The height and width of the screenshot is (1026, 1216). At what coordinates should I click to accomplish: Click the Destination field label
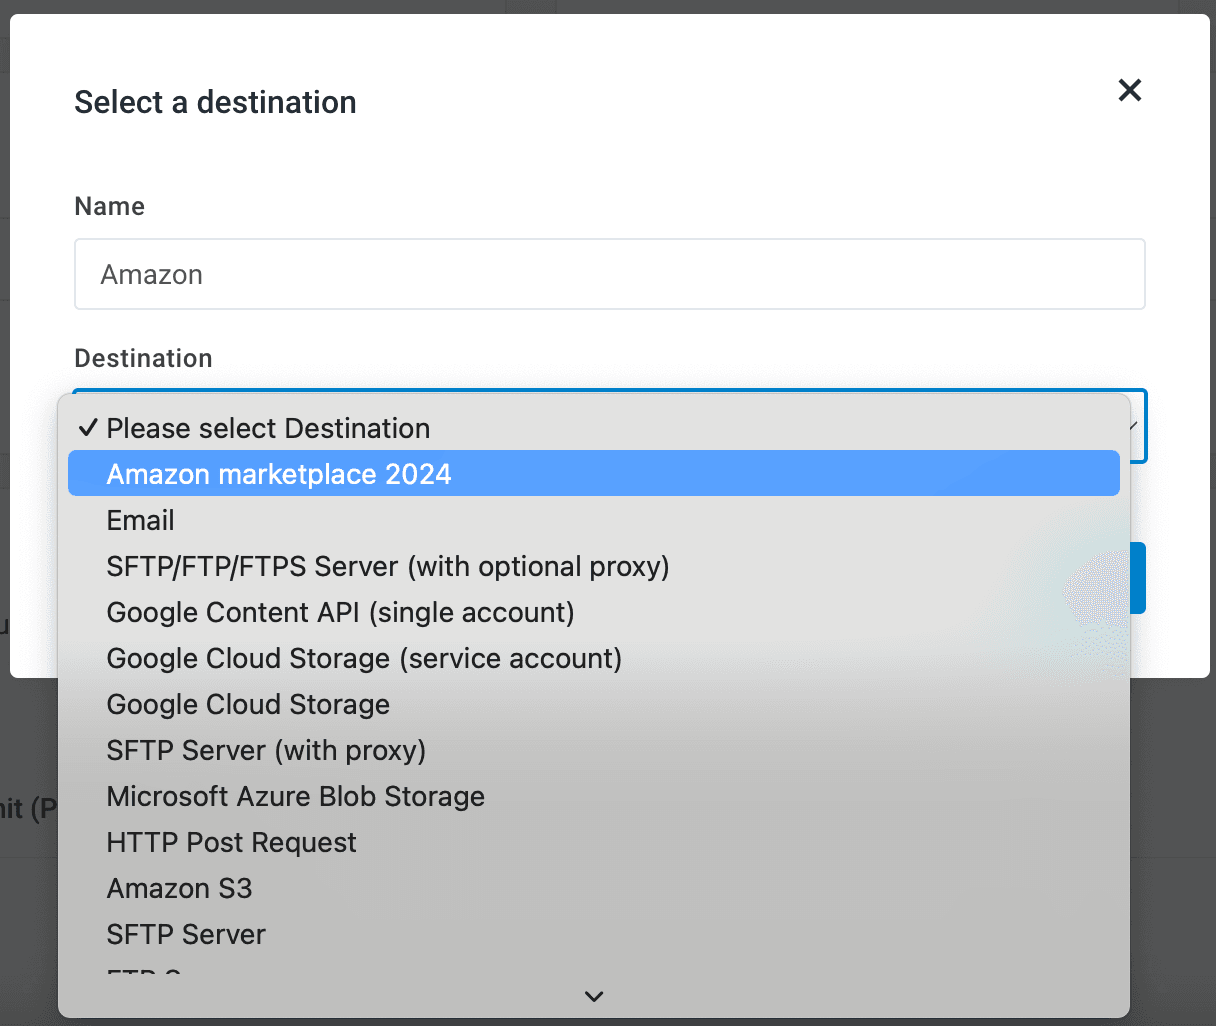pos(143,358)
